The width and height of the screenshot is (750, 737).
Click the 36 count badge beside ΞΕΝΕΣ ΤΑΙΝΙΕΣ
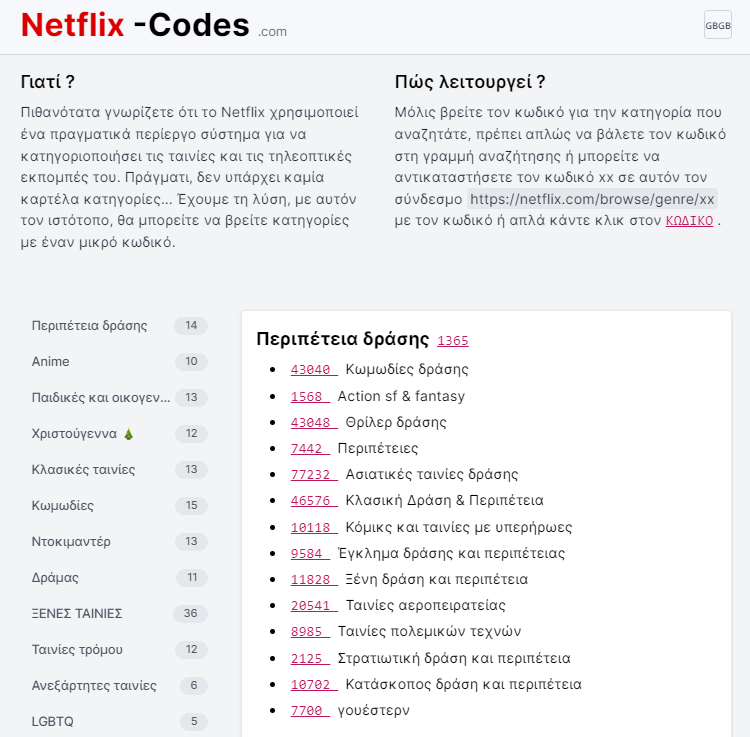coord(190,614)
